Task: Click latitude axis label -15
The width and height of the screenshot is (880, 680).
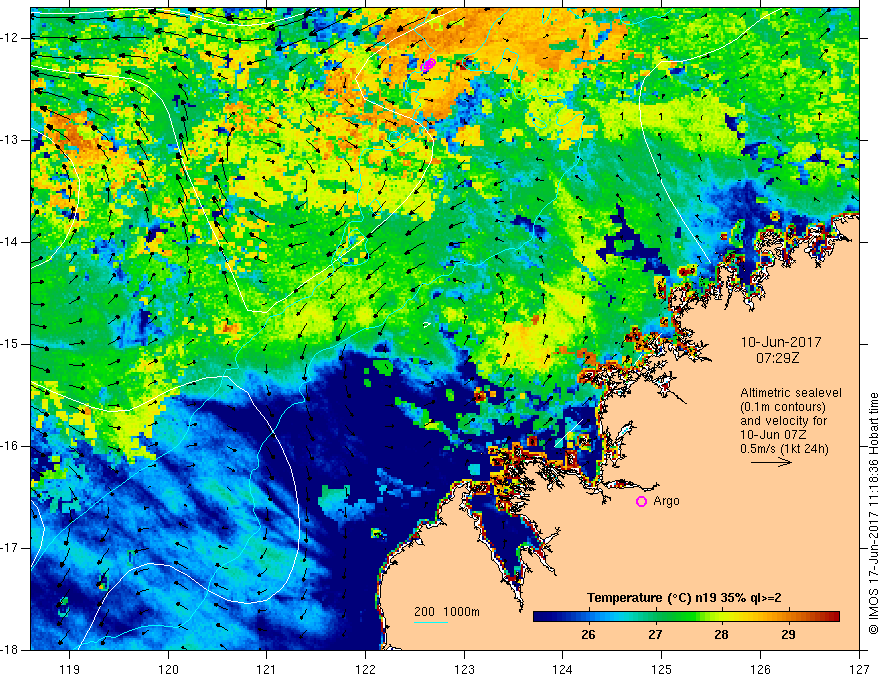Action: pos(10,344)
